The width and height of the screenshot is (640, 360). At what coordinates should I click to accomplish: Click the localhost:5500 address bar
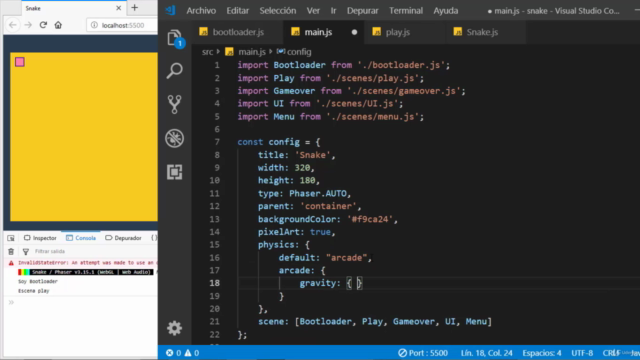[122, 25]
